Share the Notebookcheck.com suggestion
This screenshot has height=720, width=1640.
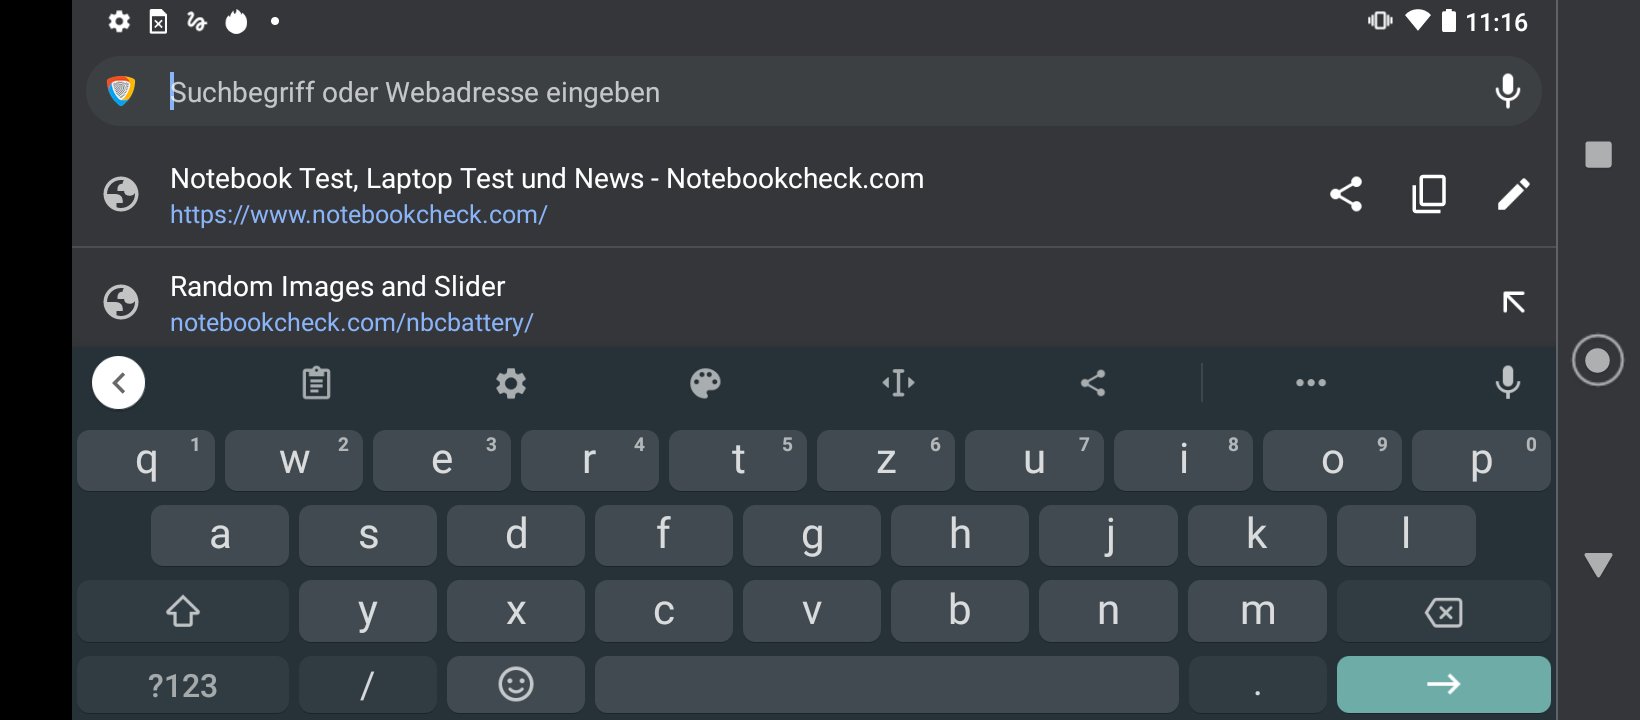click(x=1346, y=194)
